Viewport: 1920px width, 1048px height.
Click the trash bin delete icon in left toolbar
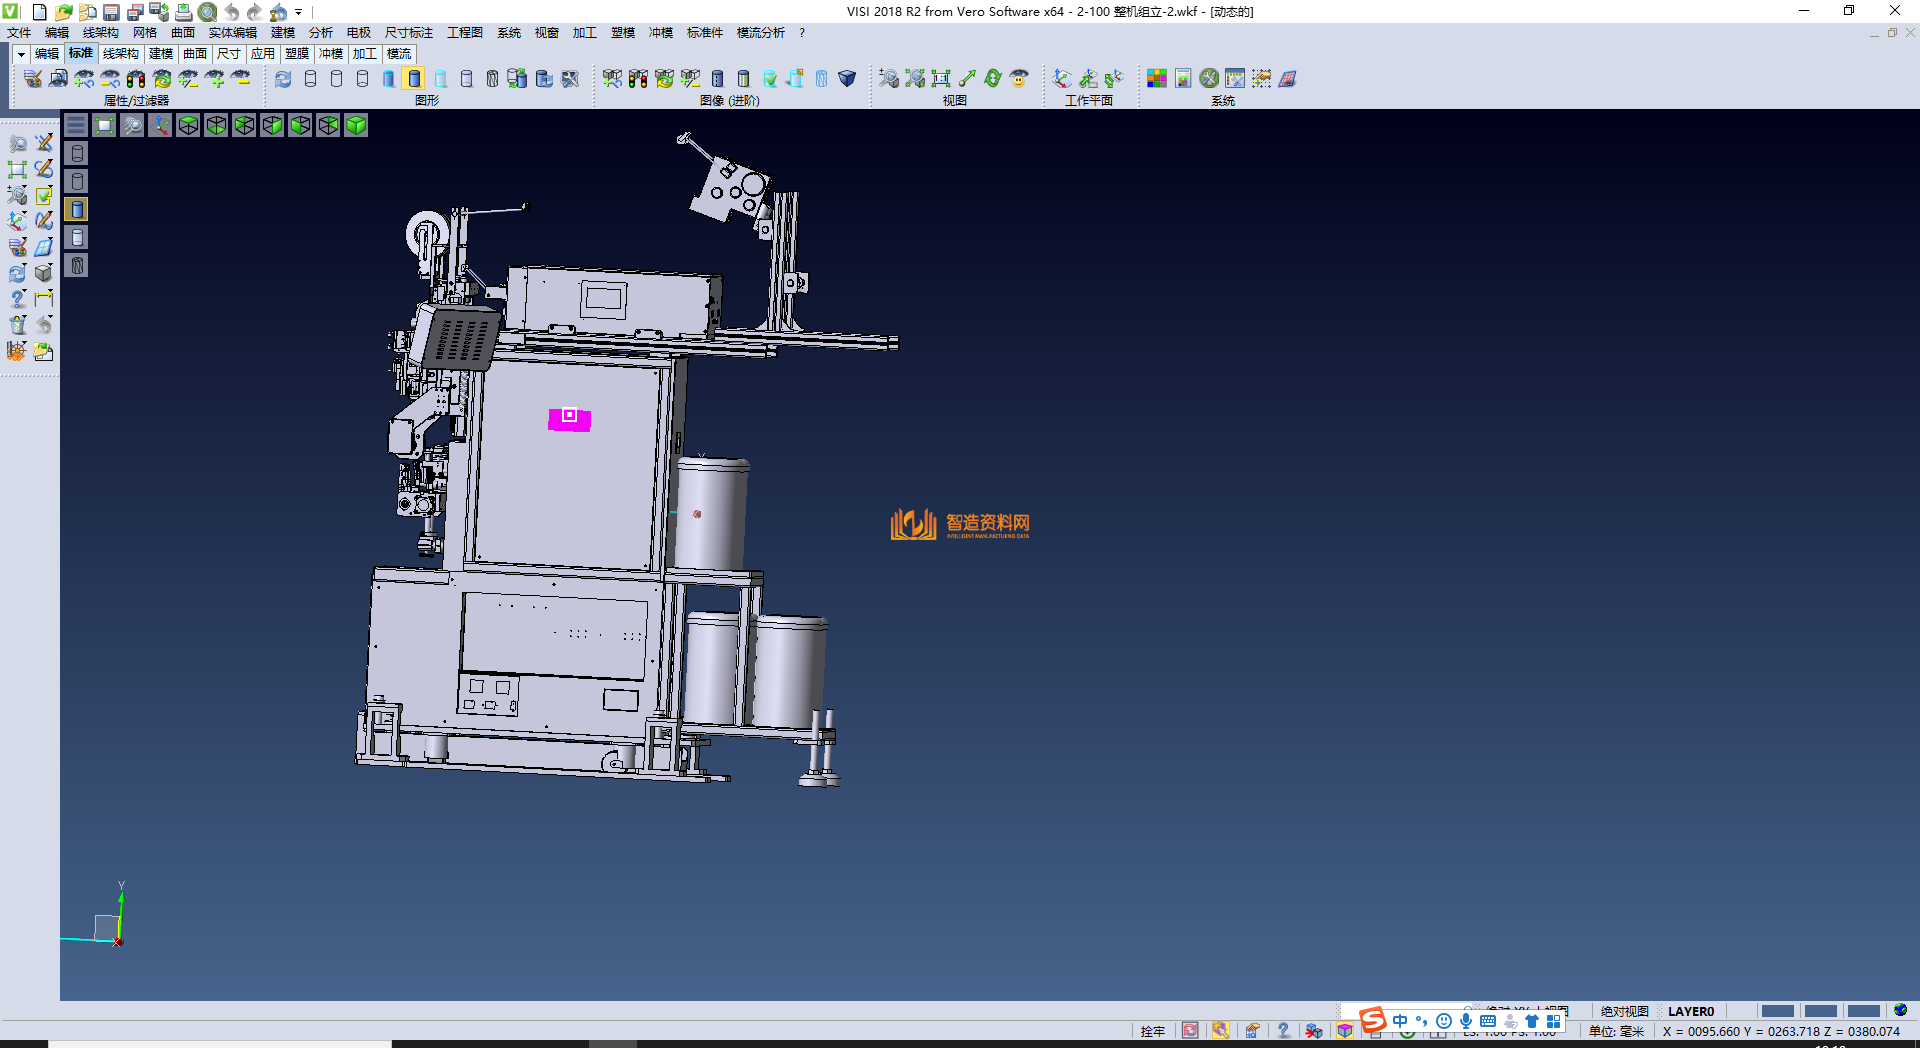coord(18,325)
